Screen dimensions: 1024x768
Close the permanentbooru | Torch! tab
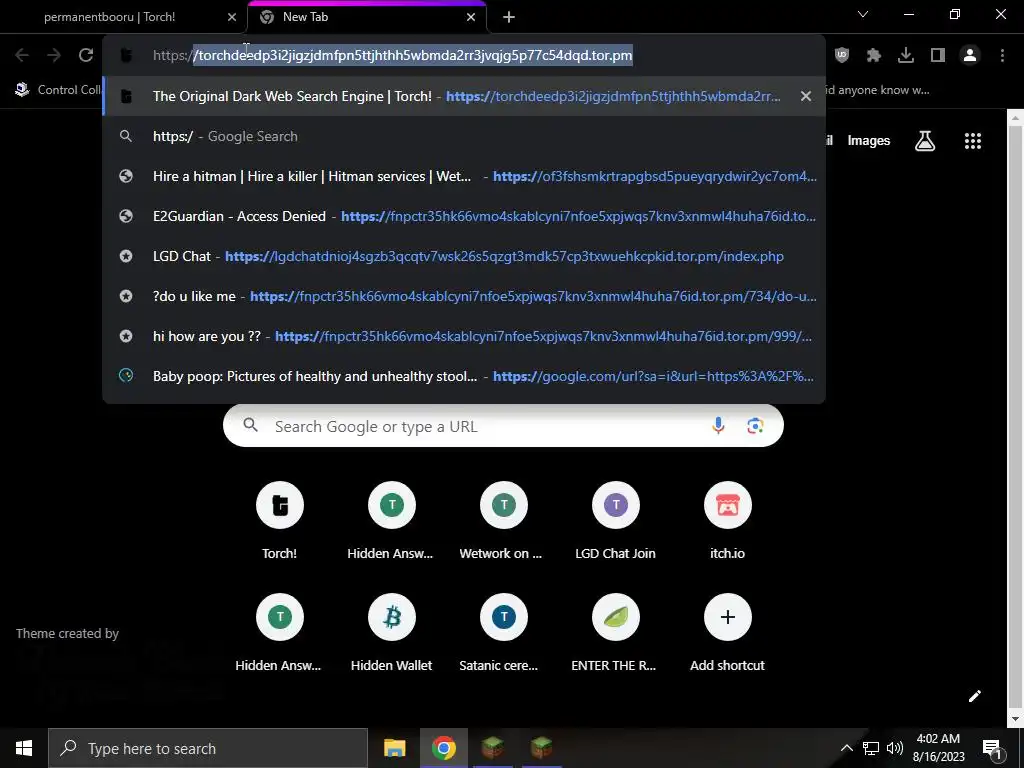[x=232, y=17]
